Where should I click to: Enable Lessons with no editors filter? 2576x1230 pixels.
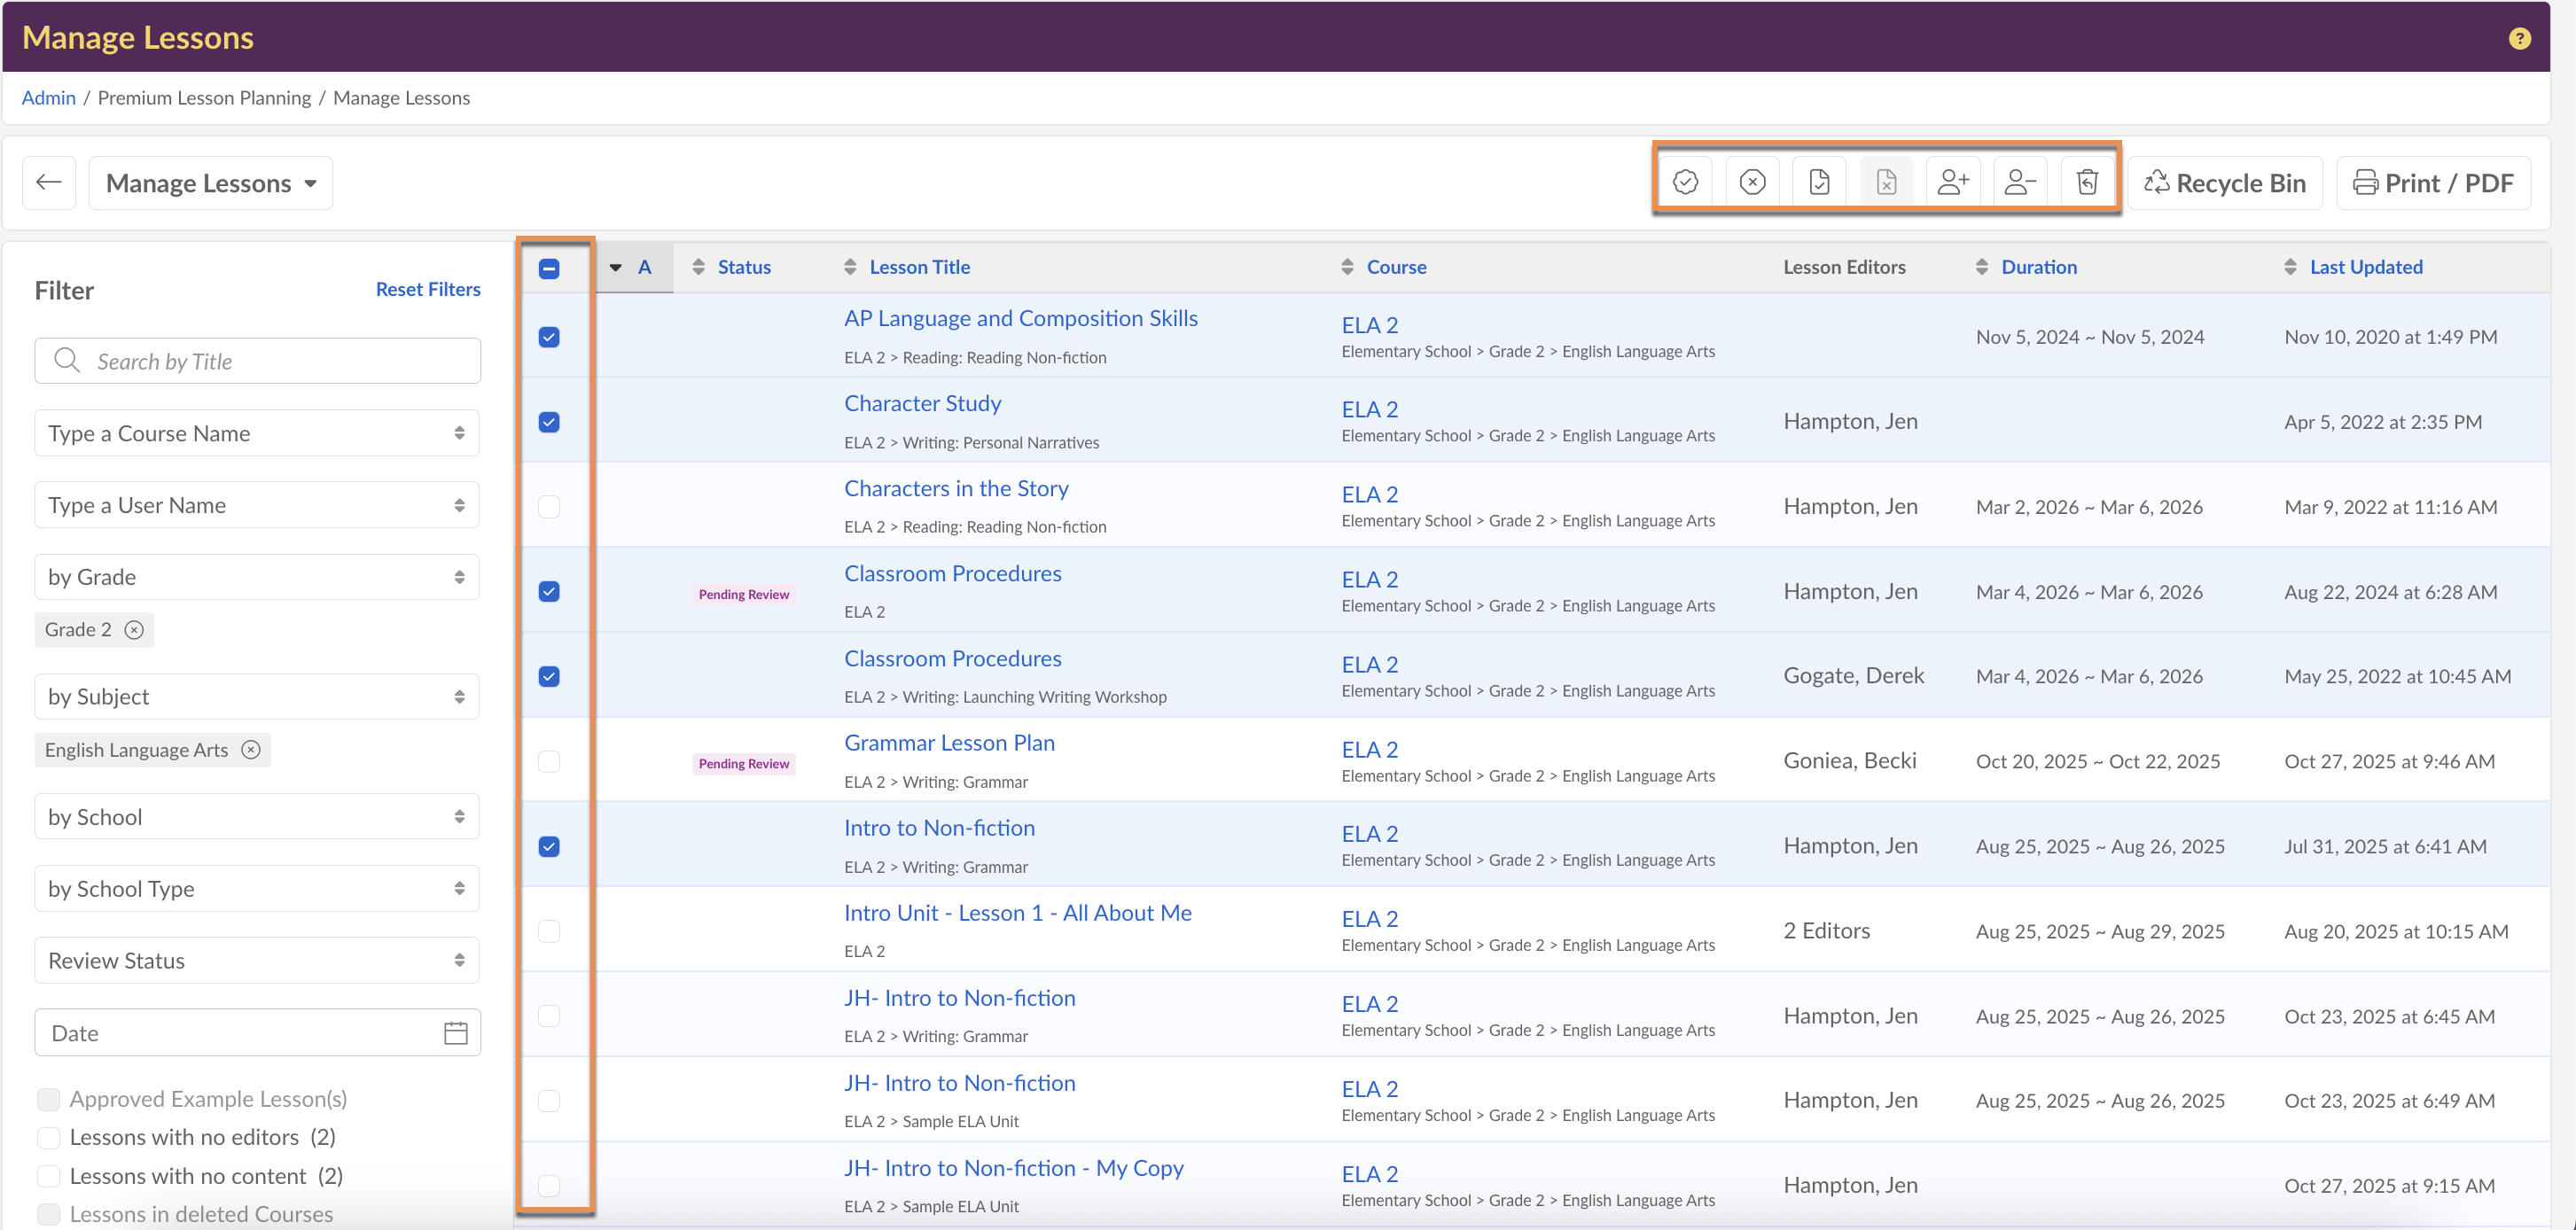point(48,1138)
